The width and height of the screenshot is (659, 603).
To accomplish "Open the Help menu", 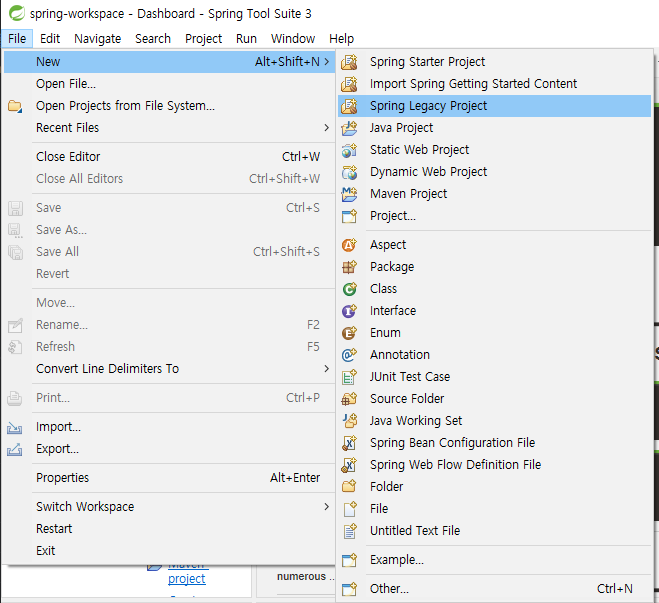I will (341, 39).
